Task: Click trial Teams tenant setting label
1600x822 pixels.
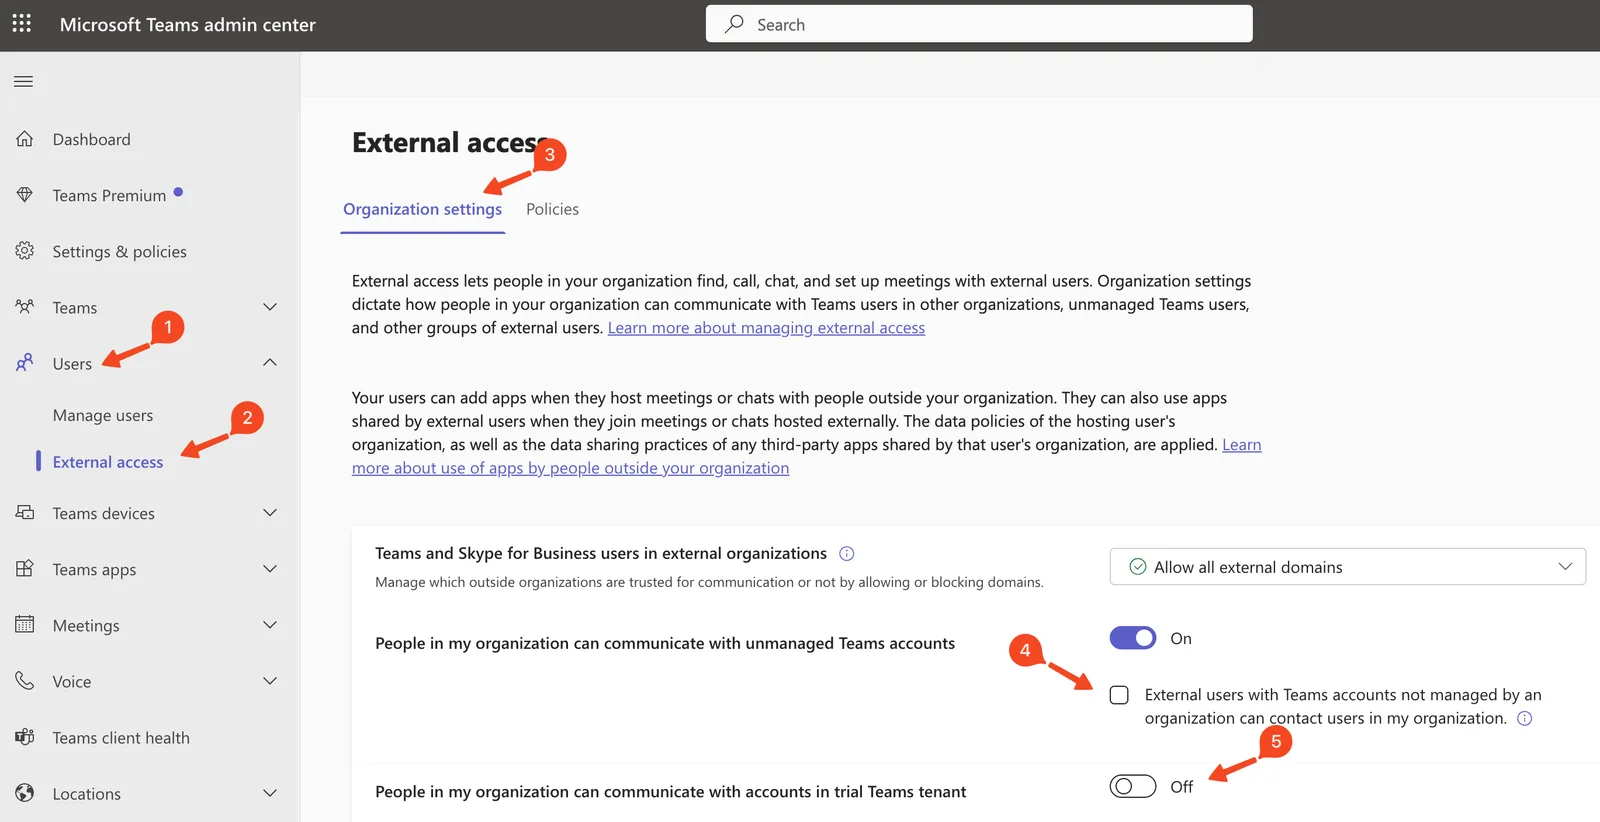Action: pyautogui.click(x=670, y=791)
